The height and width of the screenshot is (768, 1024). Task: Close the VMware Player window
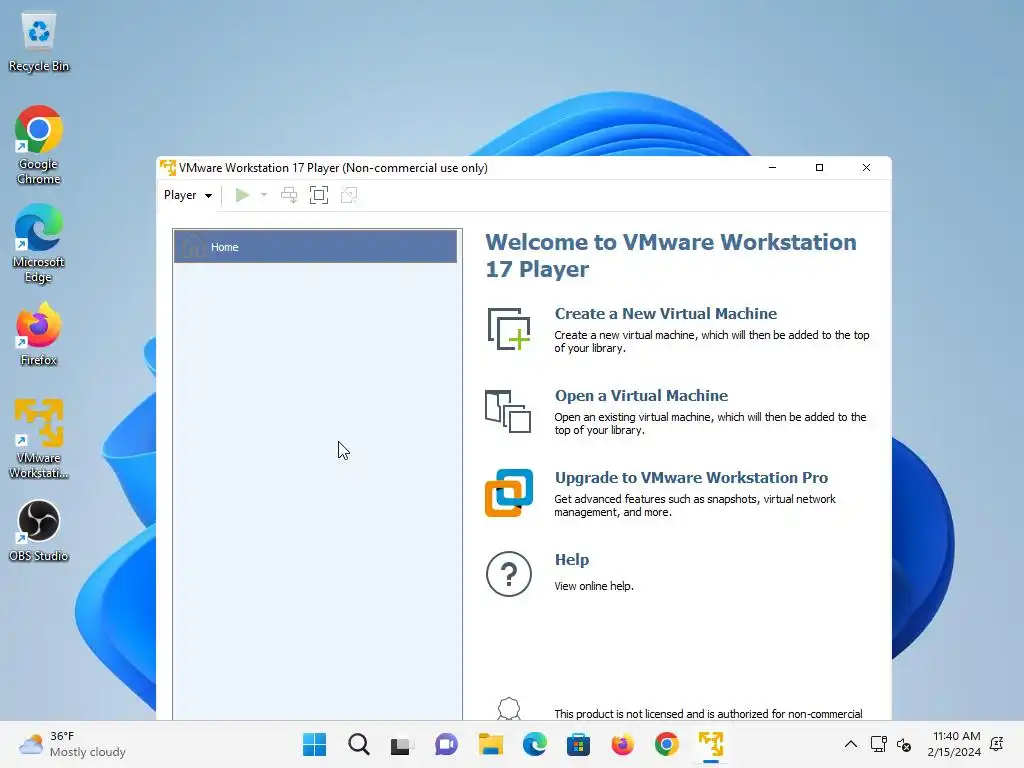pyautogui.click(x=867, y=168)
